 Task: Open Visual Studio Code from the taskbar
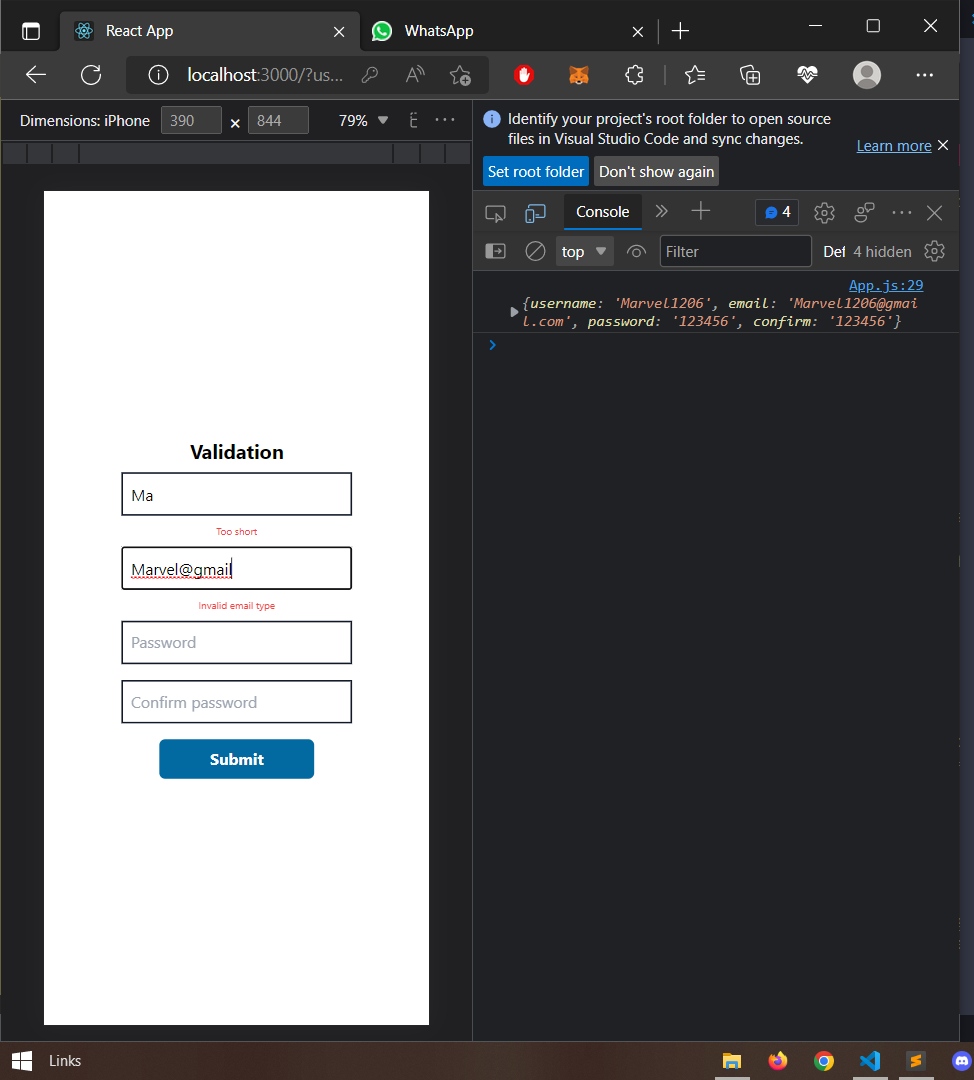[x=870, y=1061]
